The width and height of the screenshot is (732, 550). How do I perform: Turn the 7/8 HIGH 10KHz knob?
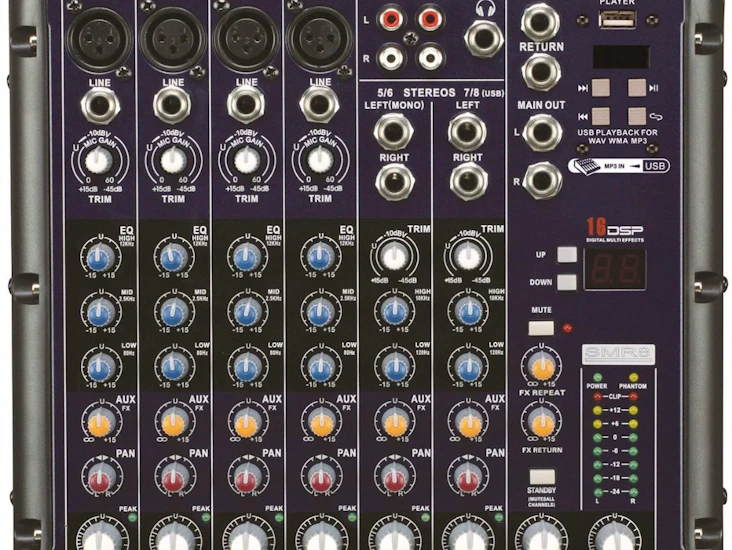468,310
